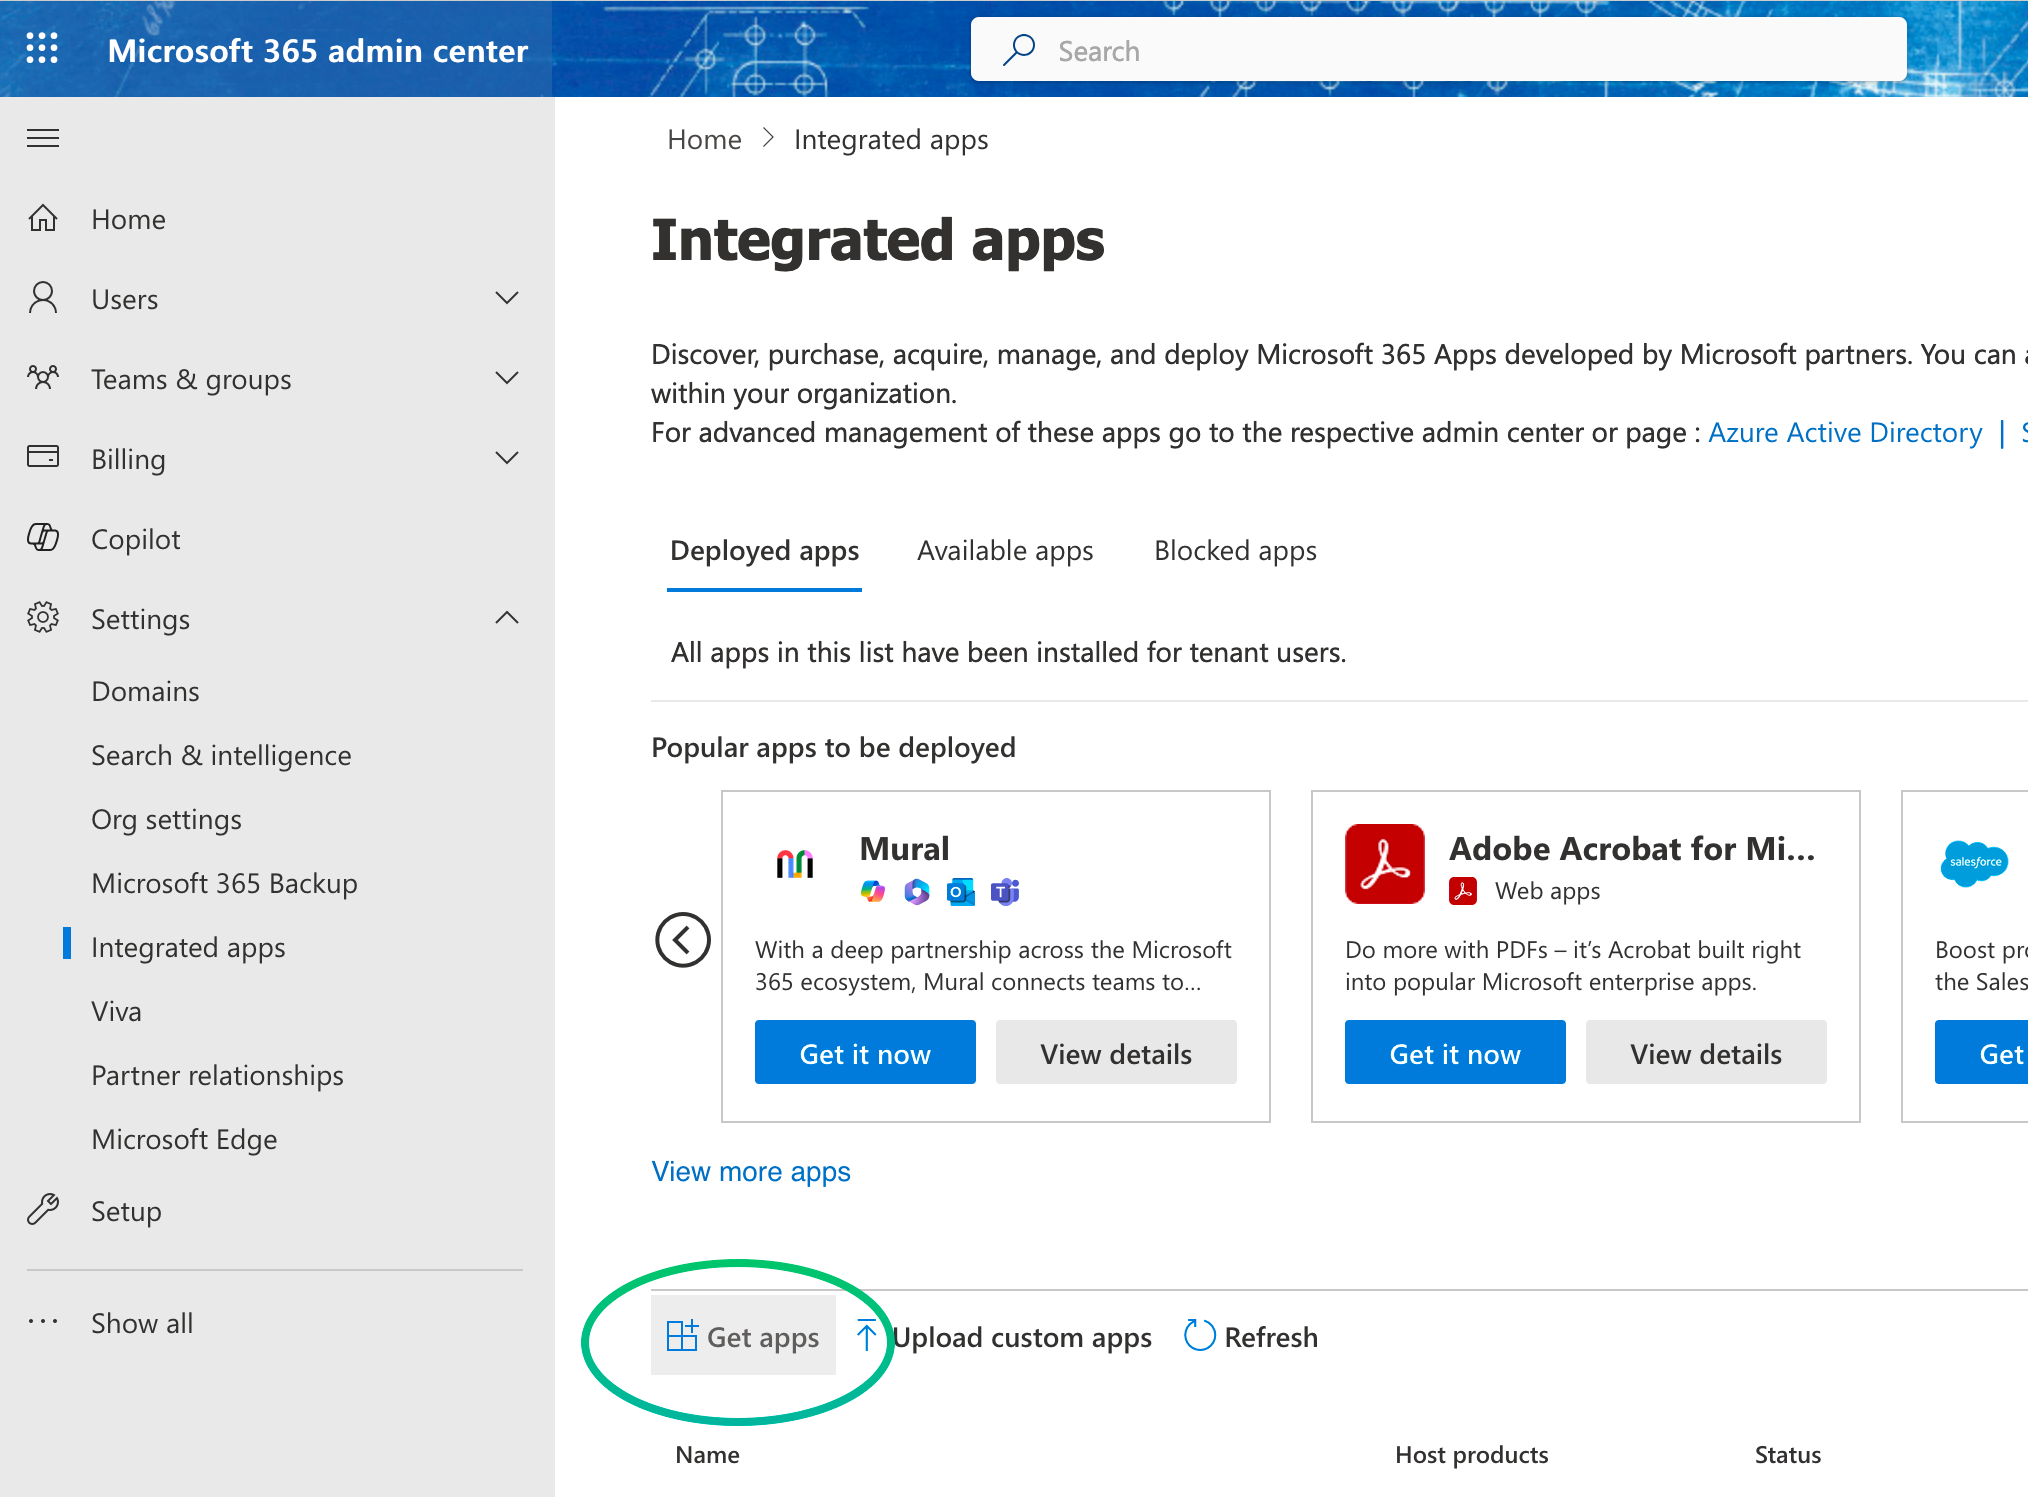This screenshot has width=2028, height=1497.
Task: Click in the Search input field
Action: point(1438,50)
